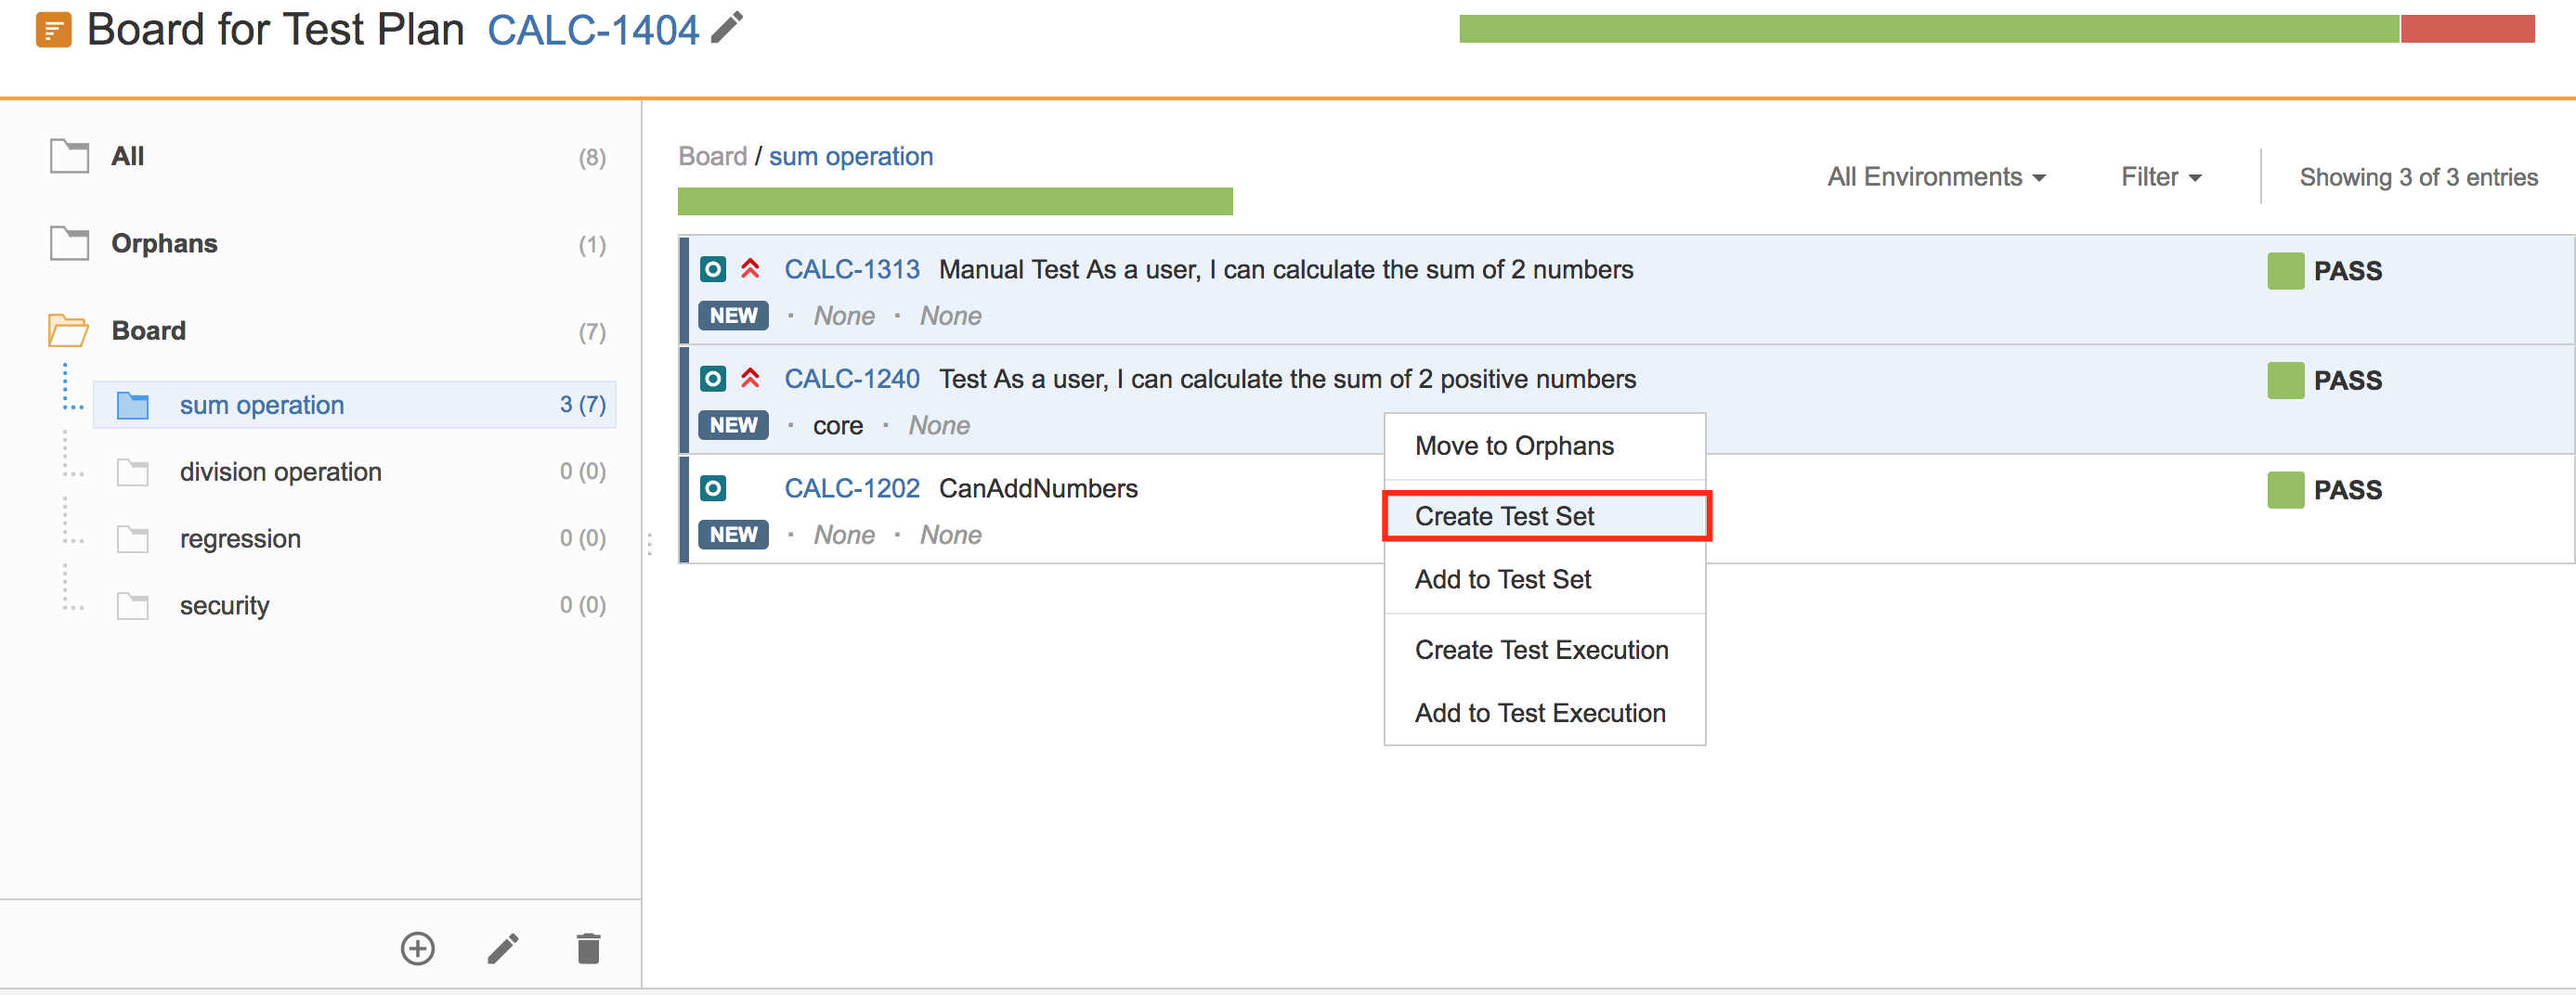Click the orange Test Plan icon in header

click(54, 30)
